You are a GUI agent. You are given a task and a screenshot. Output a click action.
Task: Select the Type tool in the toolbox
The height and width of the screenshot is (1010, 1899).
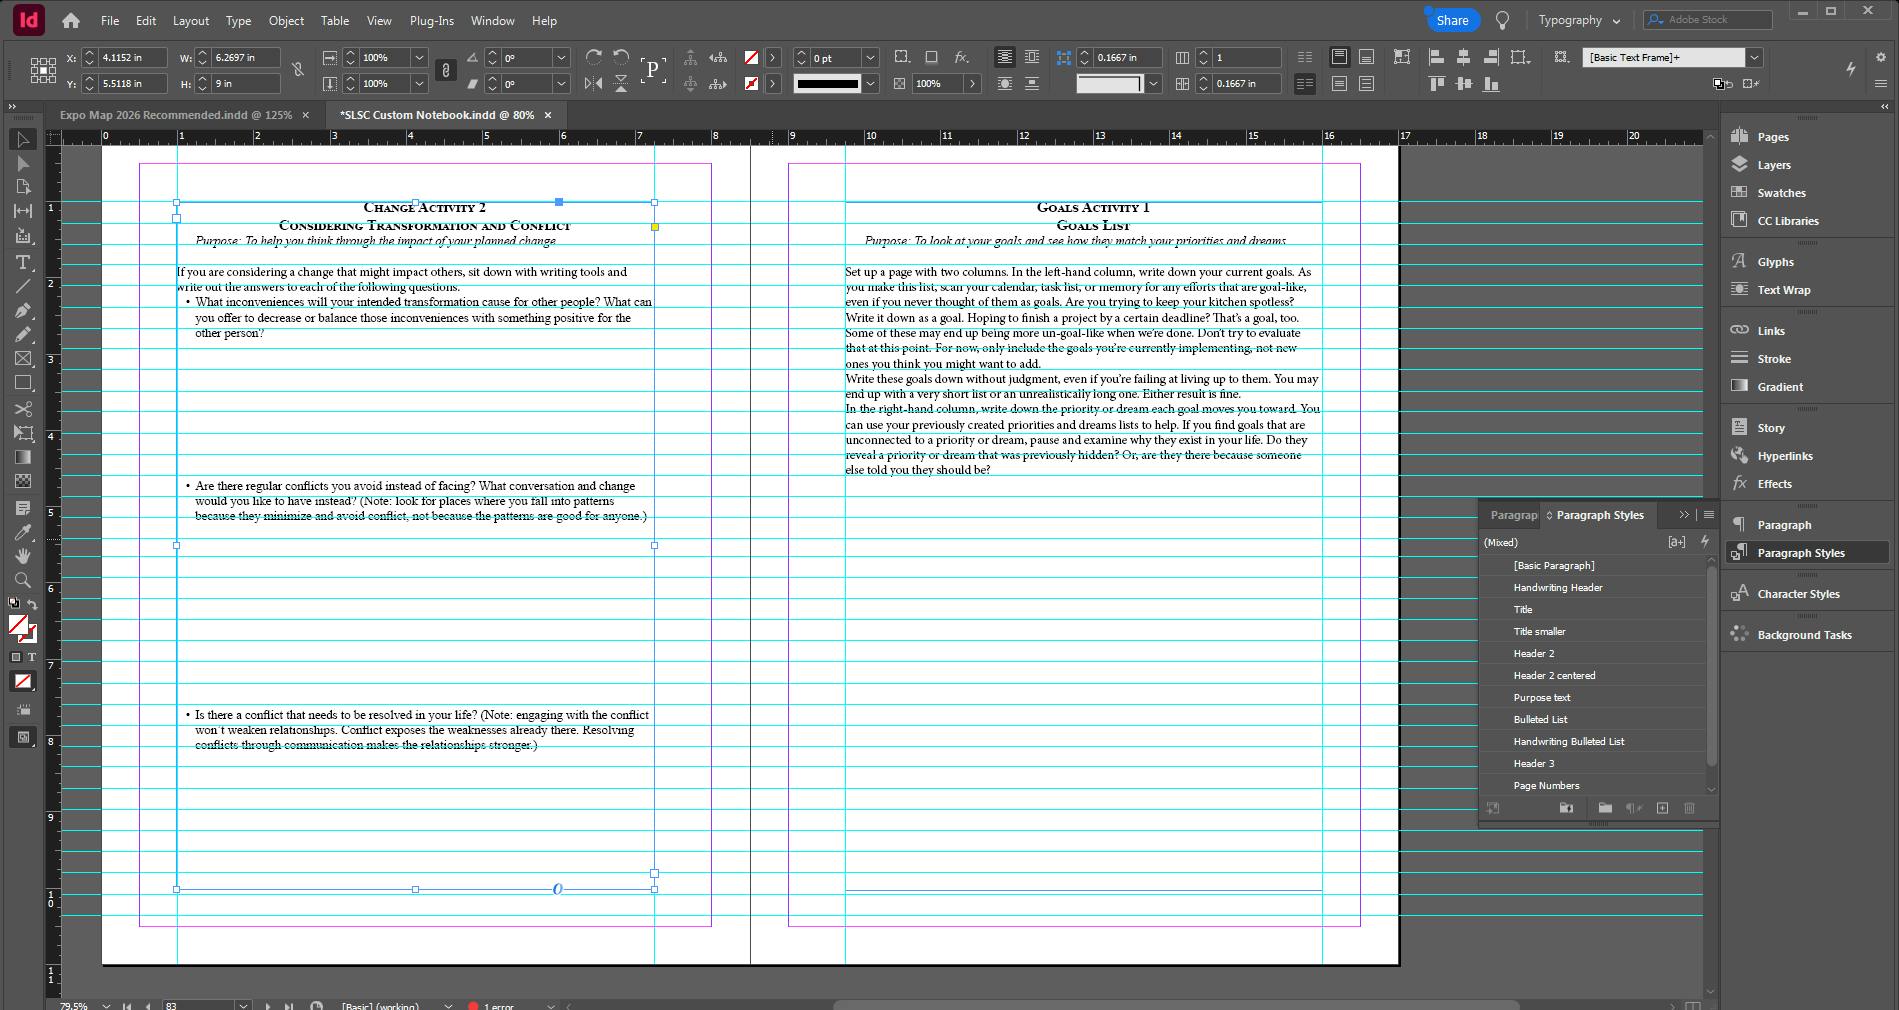pyautogui.click(x=23, y=262)
